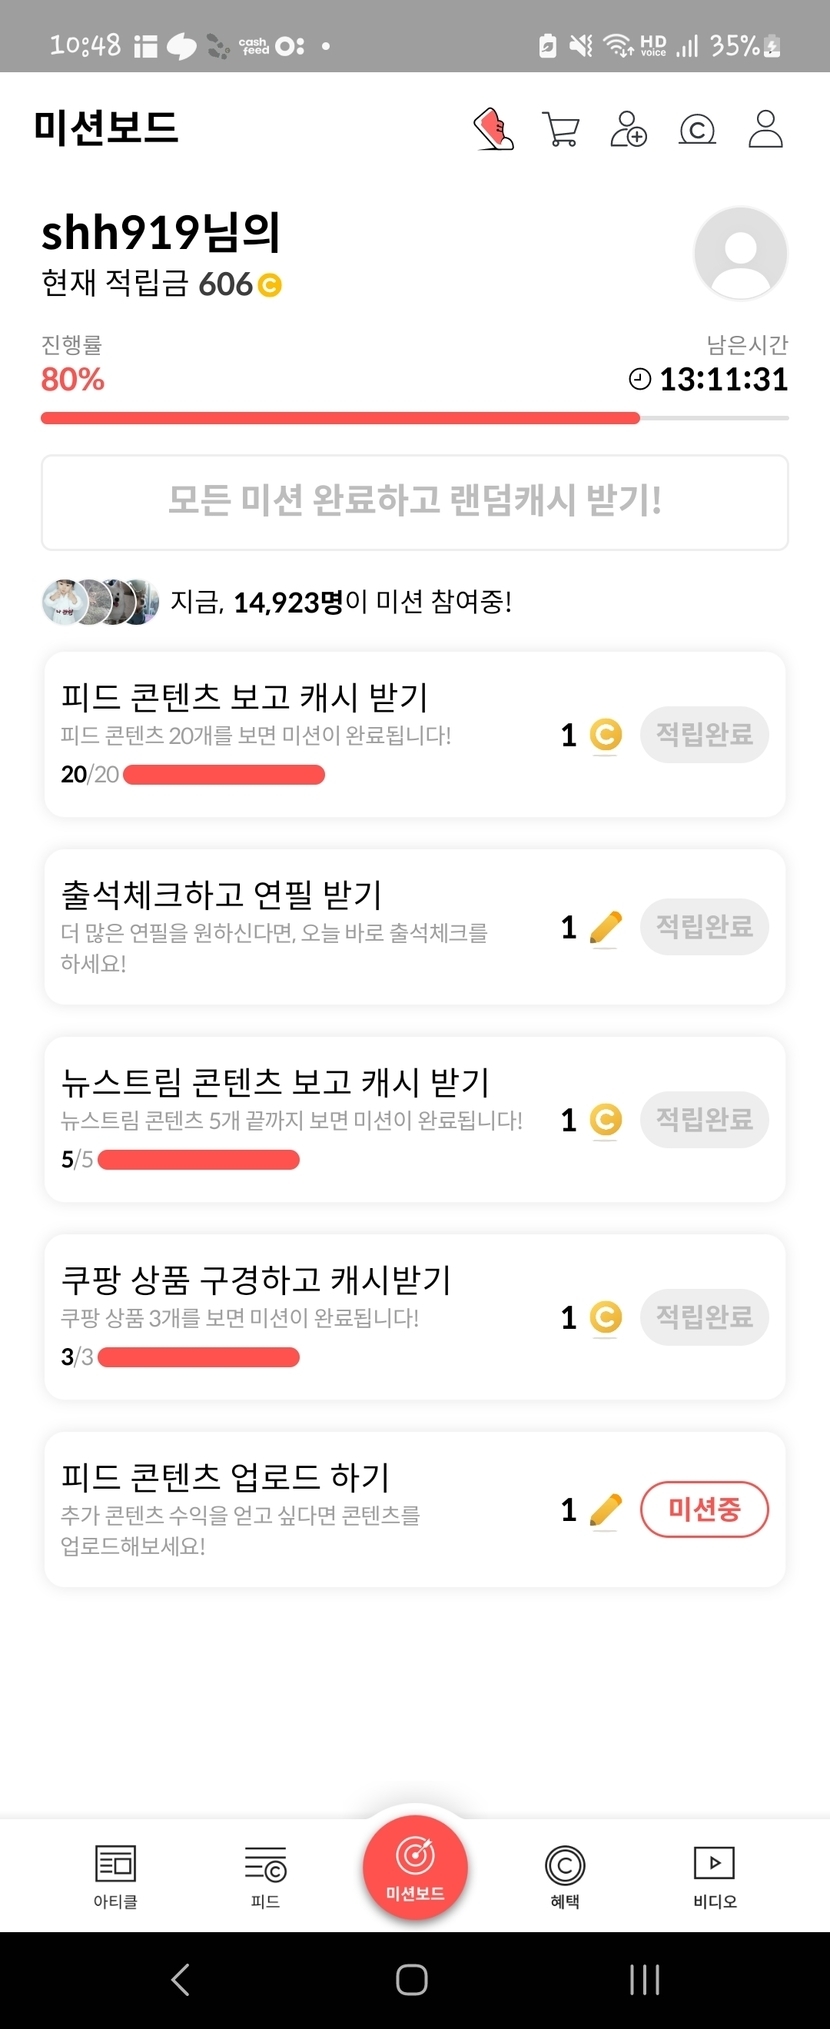Viewport: 830px width, 2029px height.
Task: Open the shopping cart icon
Action: tap(560, 130)
